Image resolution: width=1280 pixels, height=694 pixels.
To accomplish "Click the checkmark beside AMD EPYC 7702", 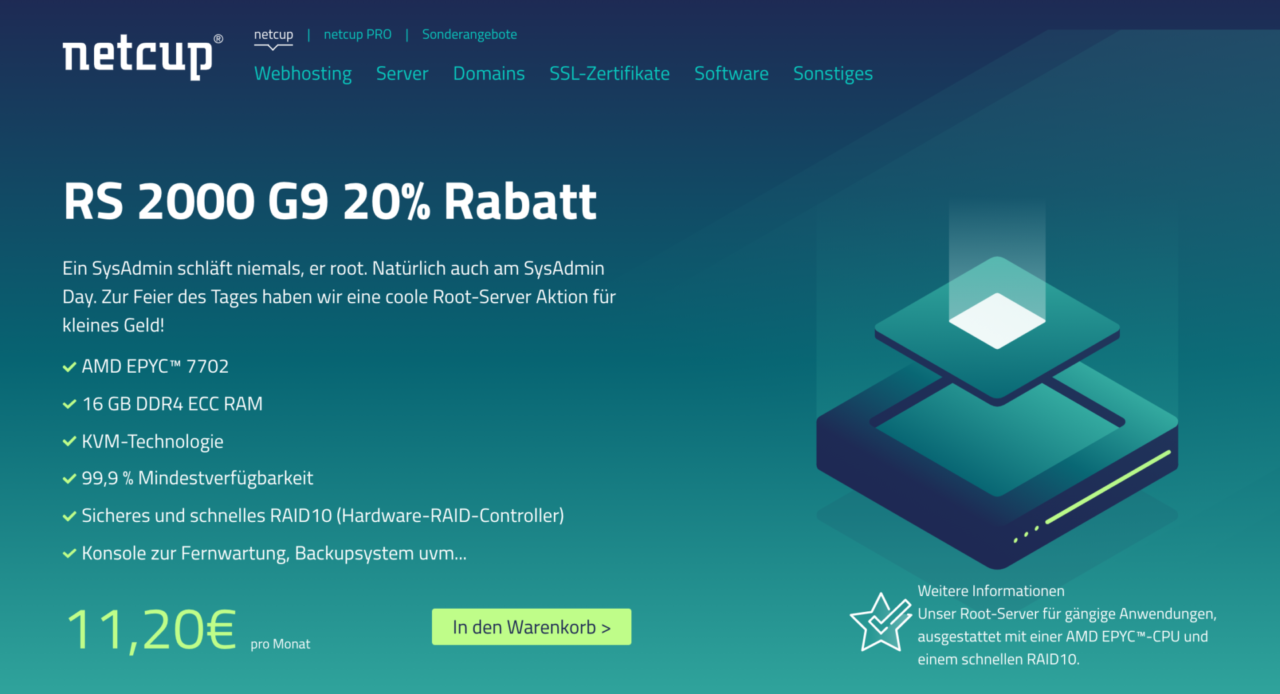I will pyautogui.click(x=69, y=368).
